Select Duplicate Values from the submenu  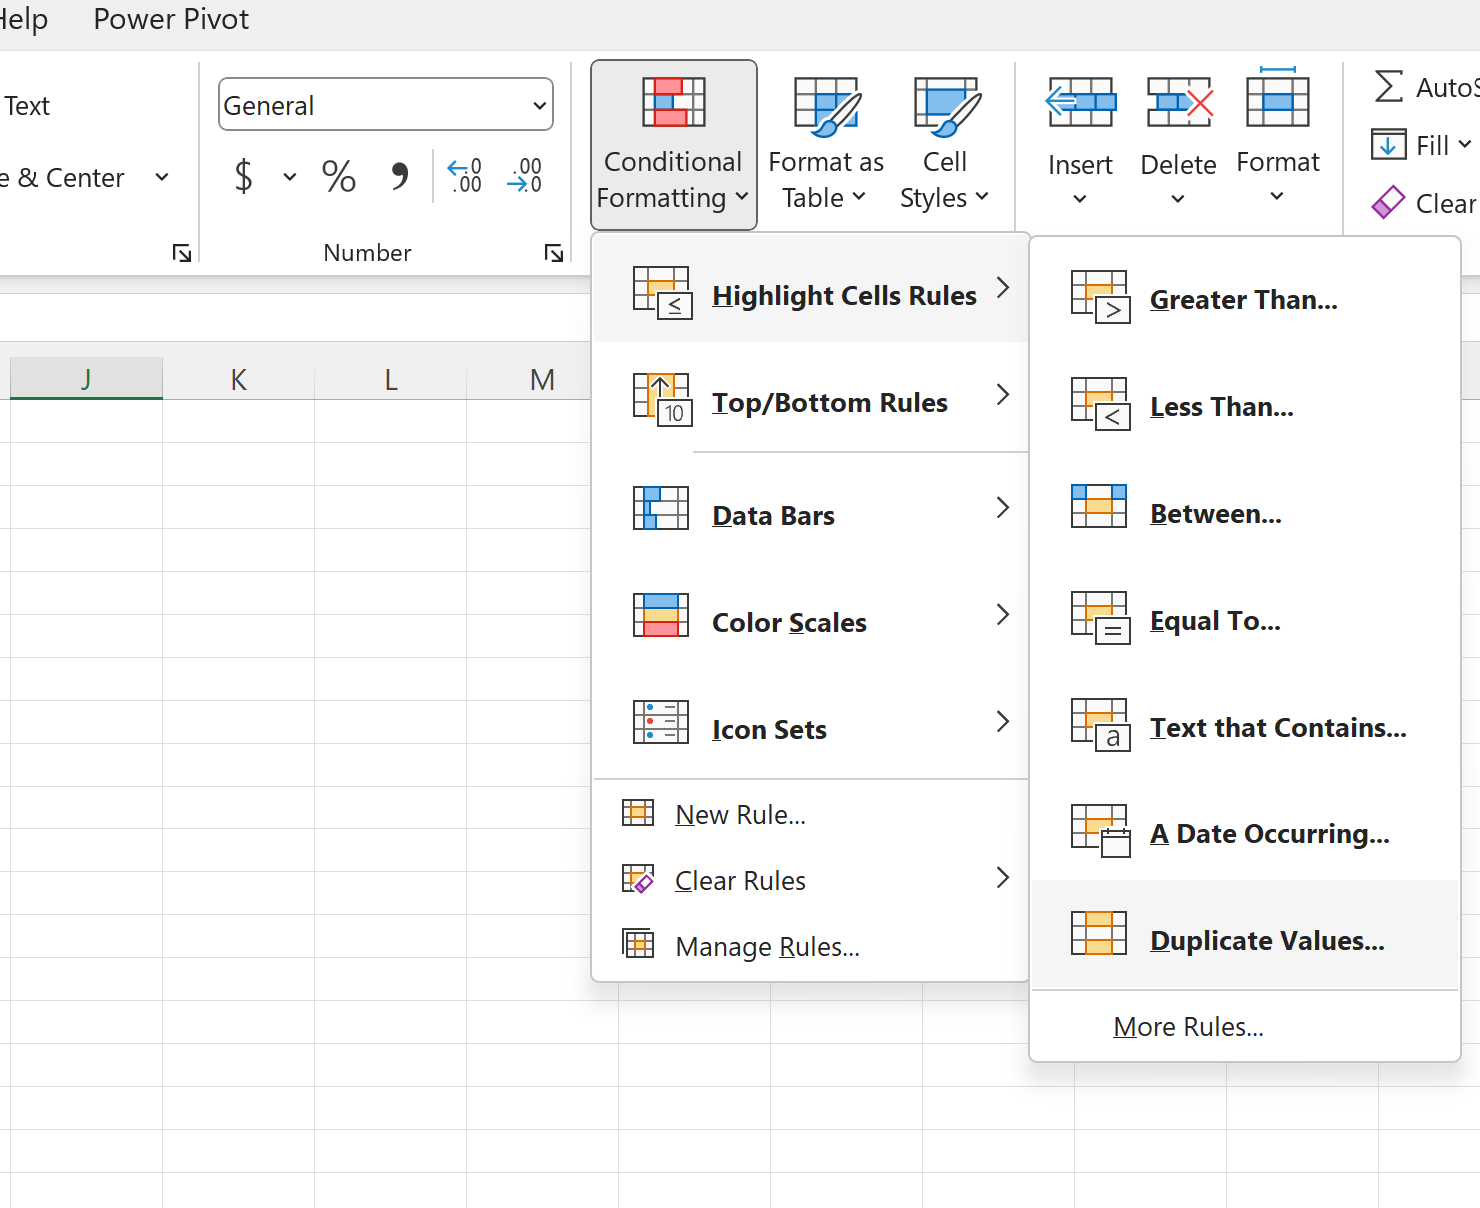click(x=1266, y=940)
